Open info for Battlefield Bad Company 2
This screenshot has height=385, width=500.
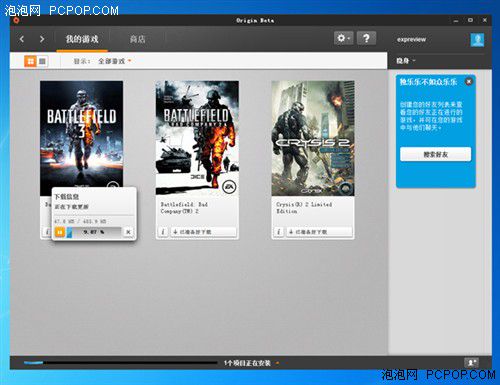[163, 232]
